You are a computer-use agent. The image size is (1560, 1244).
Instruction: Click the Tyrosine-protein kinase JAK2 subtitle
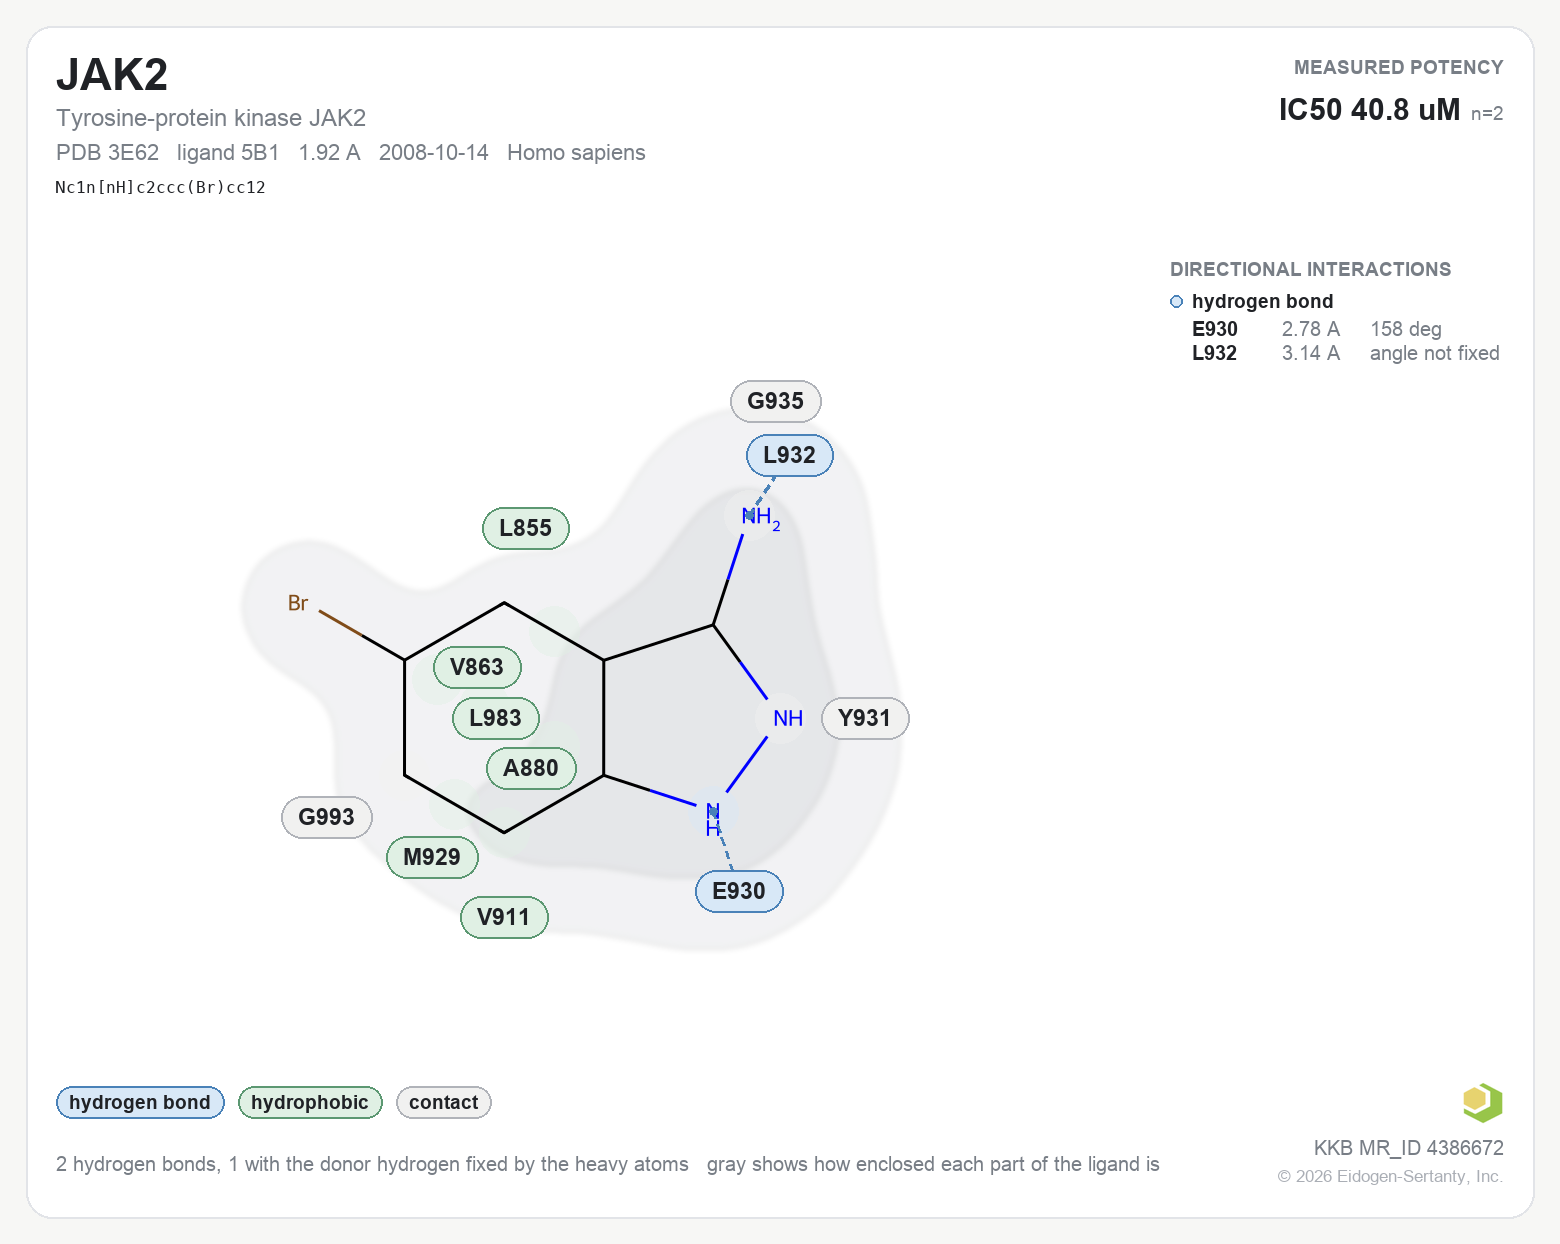click(x=211, y=118)
